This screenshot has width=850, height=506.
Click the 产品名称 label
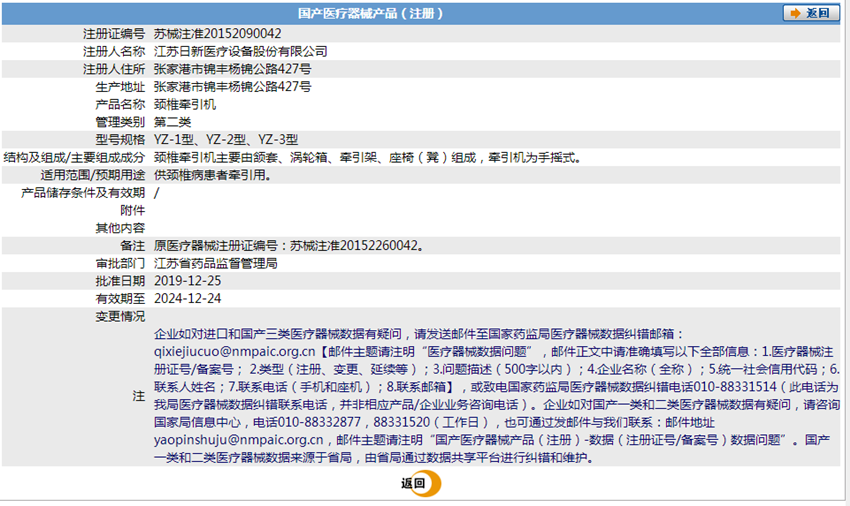[x=120, y=104]
